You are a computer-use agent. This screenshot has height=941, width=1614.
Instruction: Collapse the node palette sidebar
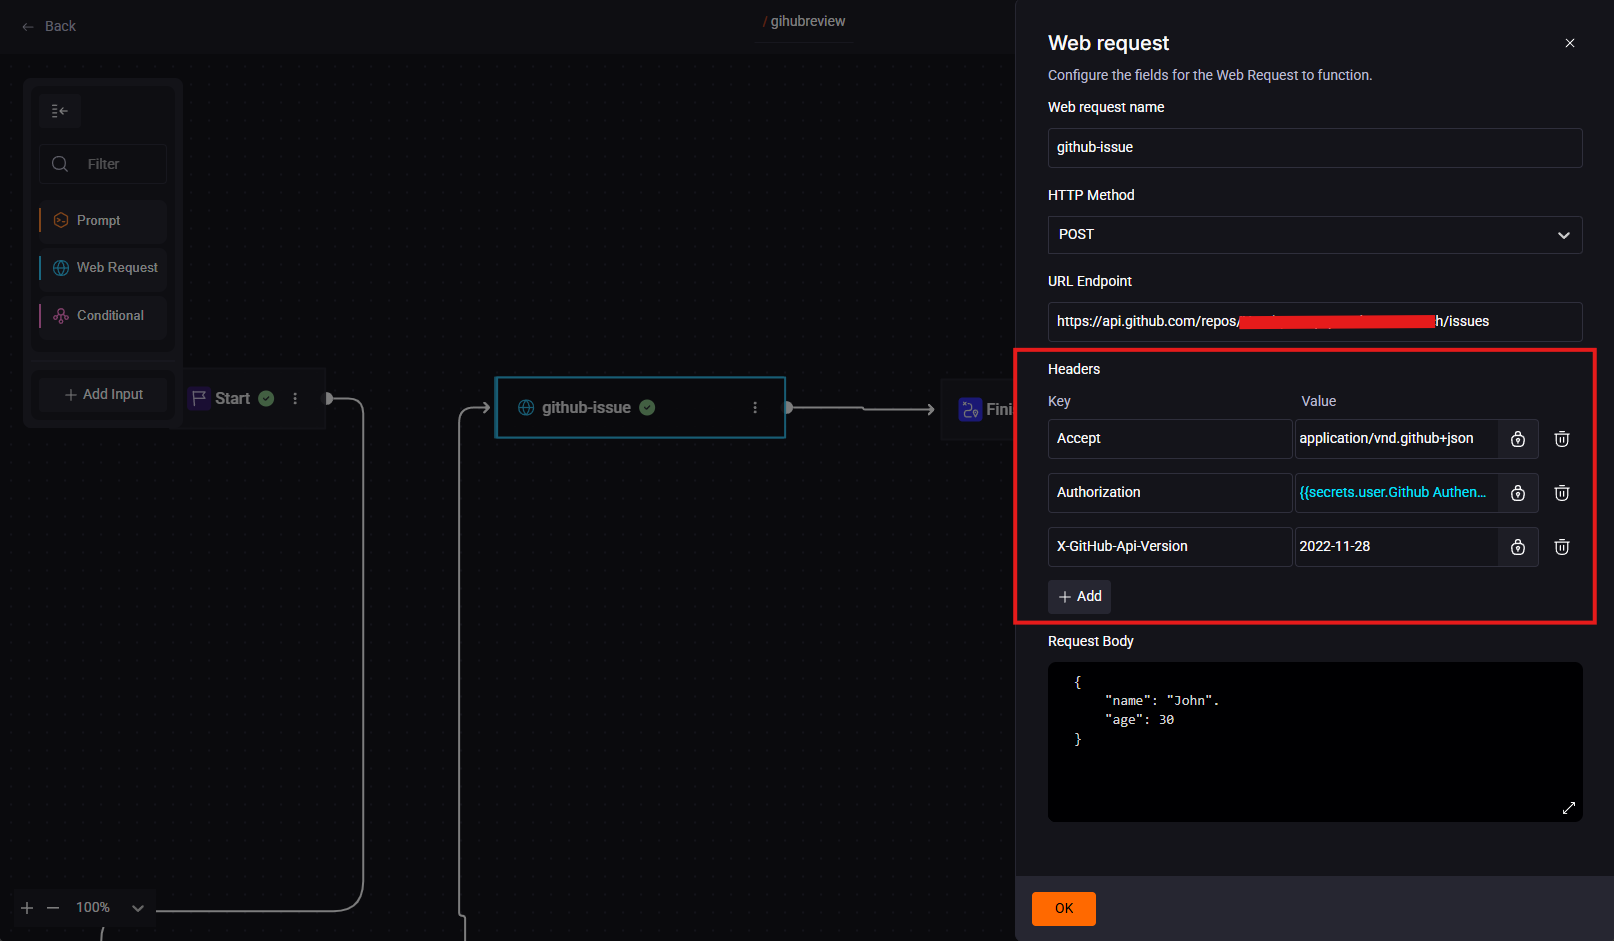tap(60, 111)
